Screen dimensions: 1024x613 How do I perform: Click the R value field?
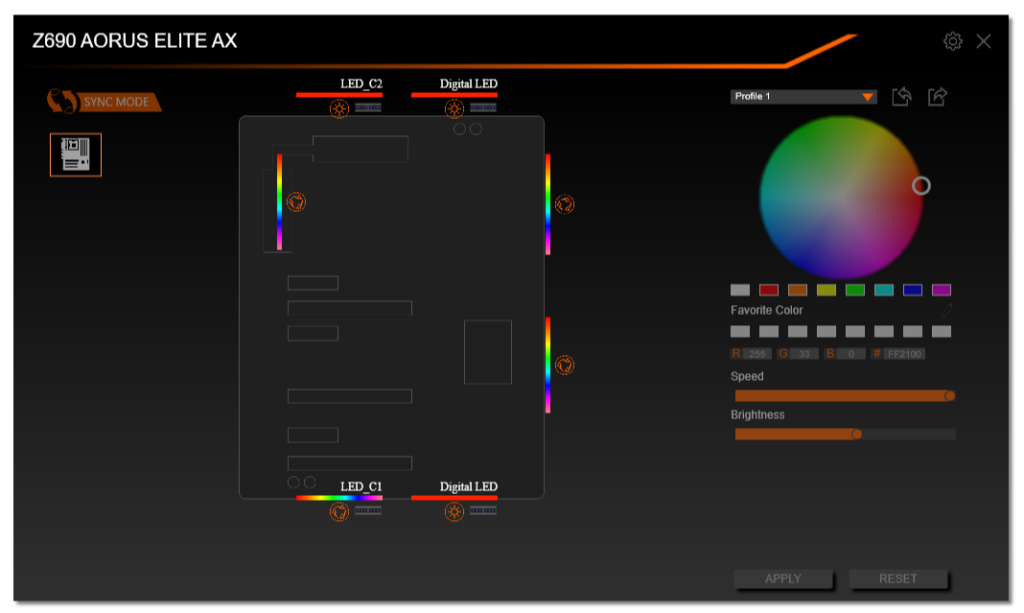[757, 354]
